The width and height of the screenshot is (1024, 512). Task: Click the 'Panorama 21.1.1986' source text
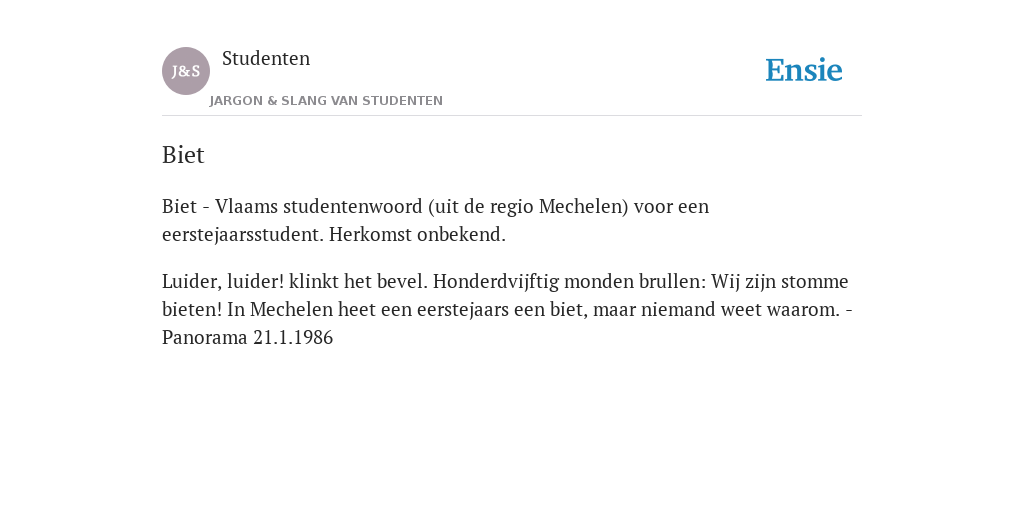pyautogui.click(x=248, y=338)
